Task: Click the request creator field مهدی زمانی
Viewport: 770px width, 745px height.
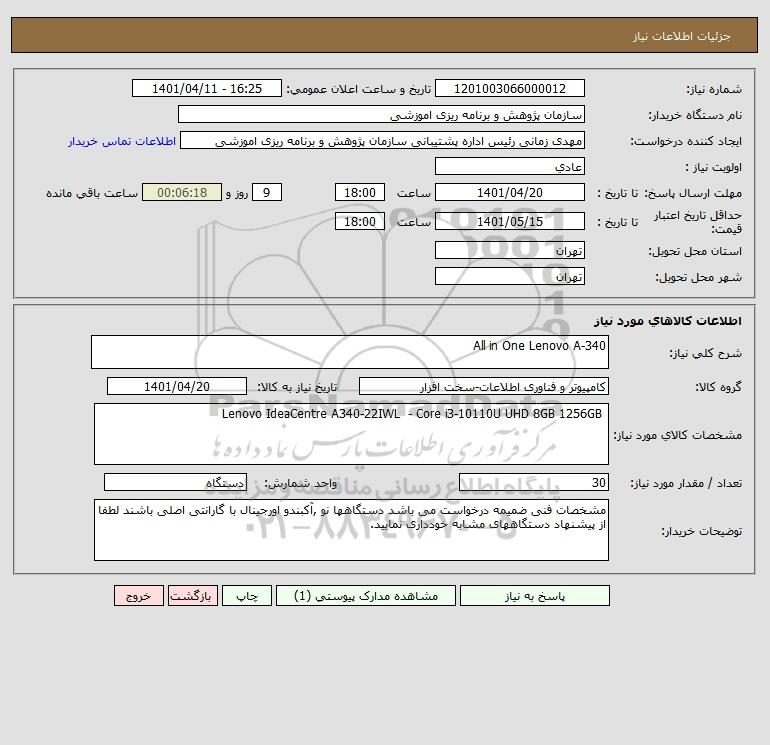Action: (383, 140)
